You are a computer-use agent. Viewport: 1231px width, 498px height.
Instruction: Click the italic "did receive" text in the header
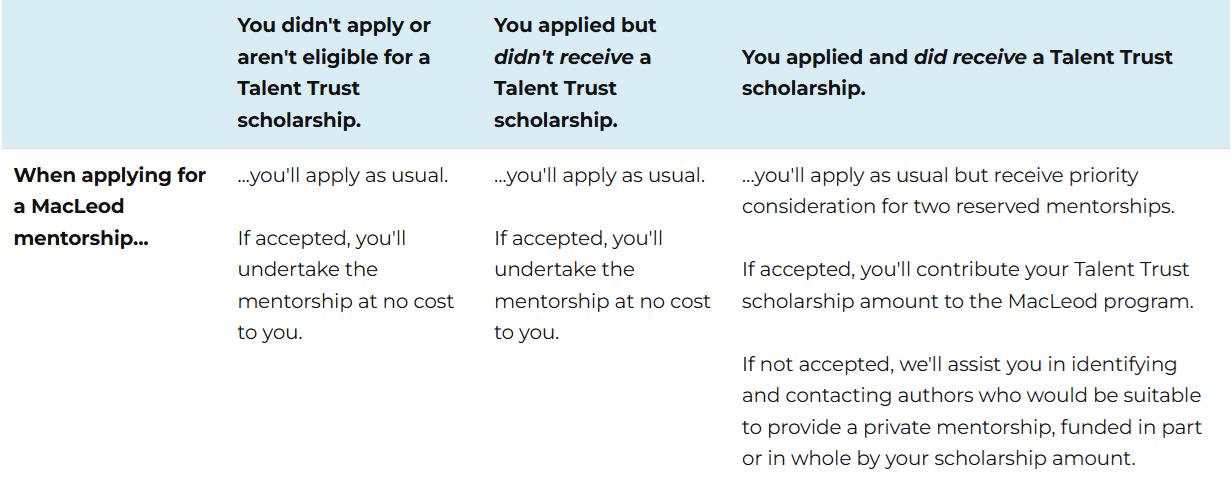pyautogui.click(x=970, y=57)
